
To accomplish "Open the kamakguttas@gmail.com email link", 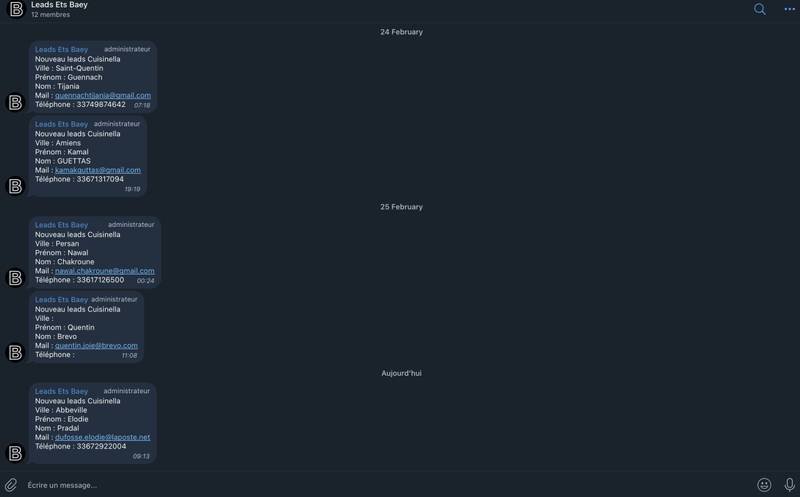I will click(97, 170).
